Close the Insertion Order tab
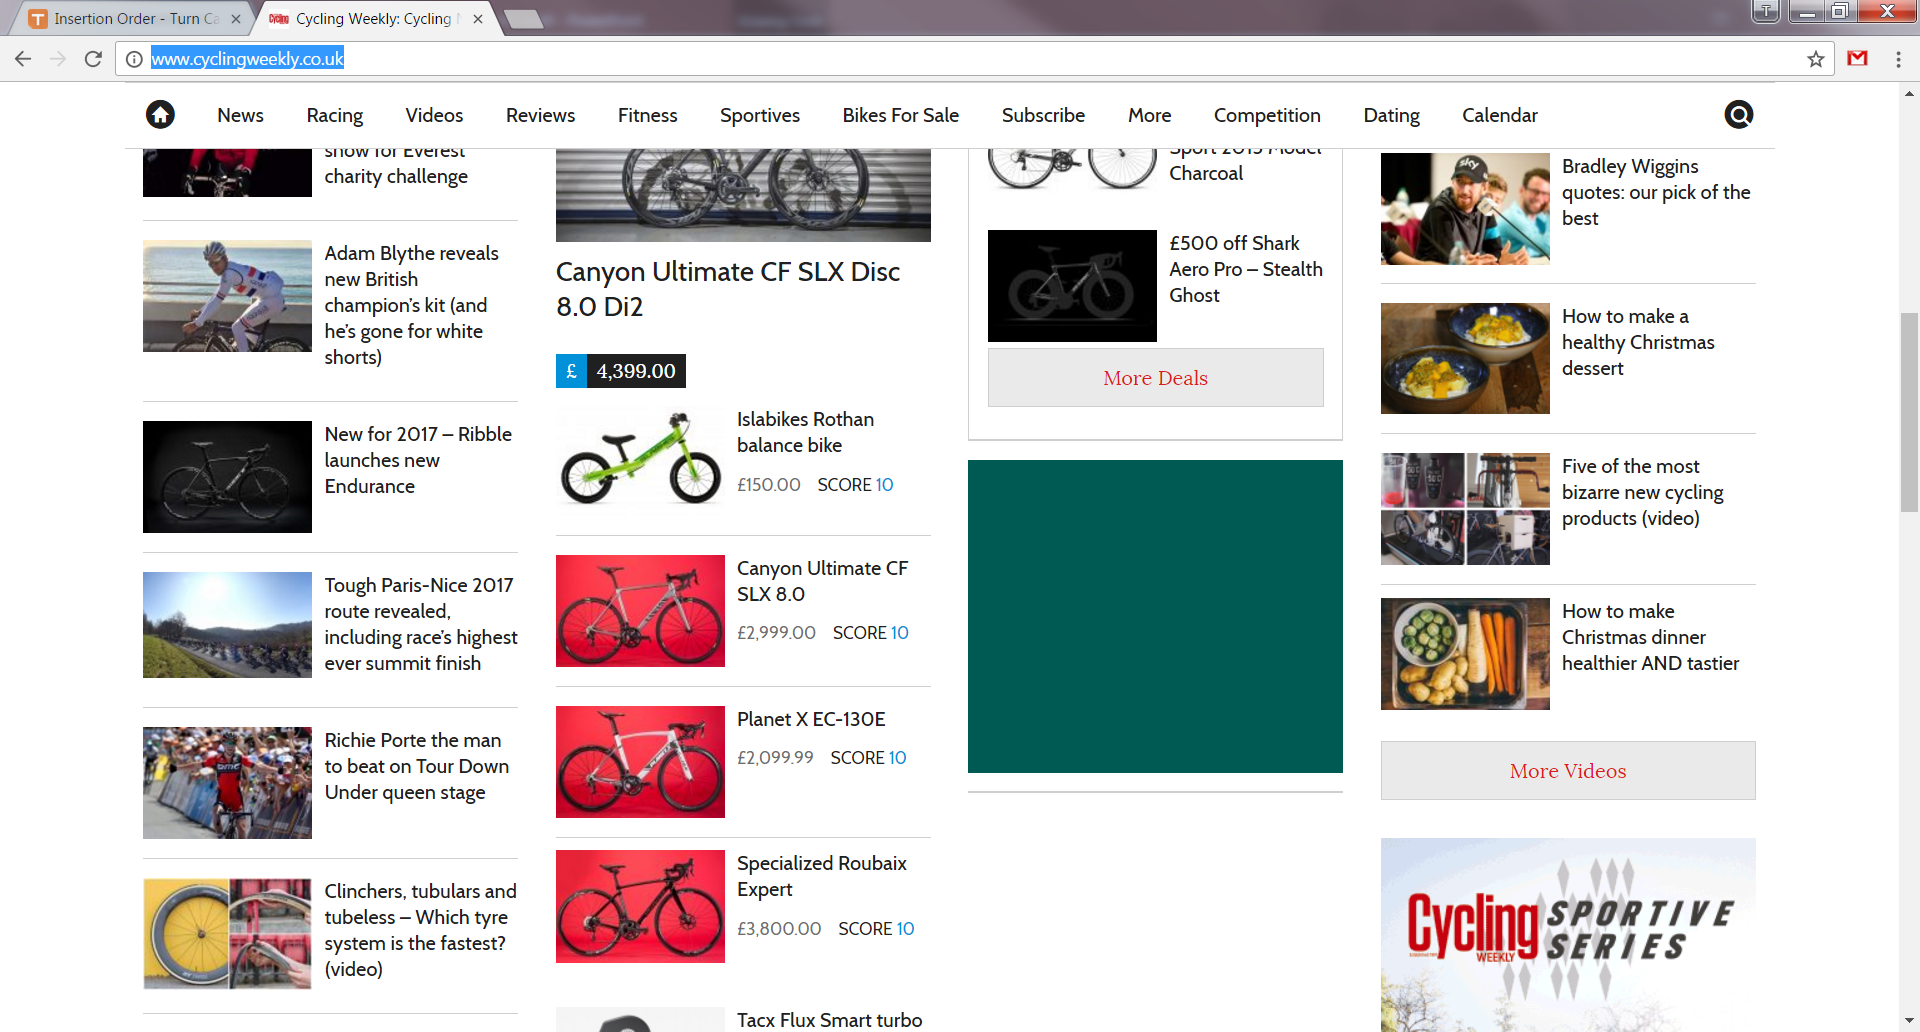Screen dimensions: 1920x1032 tap(236, 19)
